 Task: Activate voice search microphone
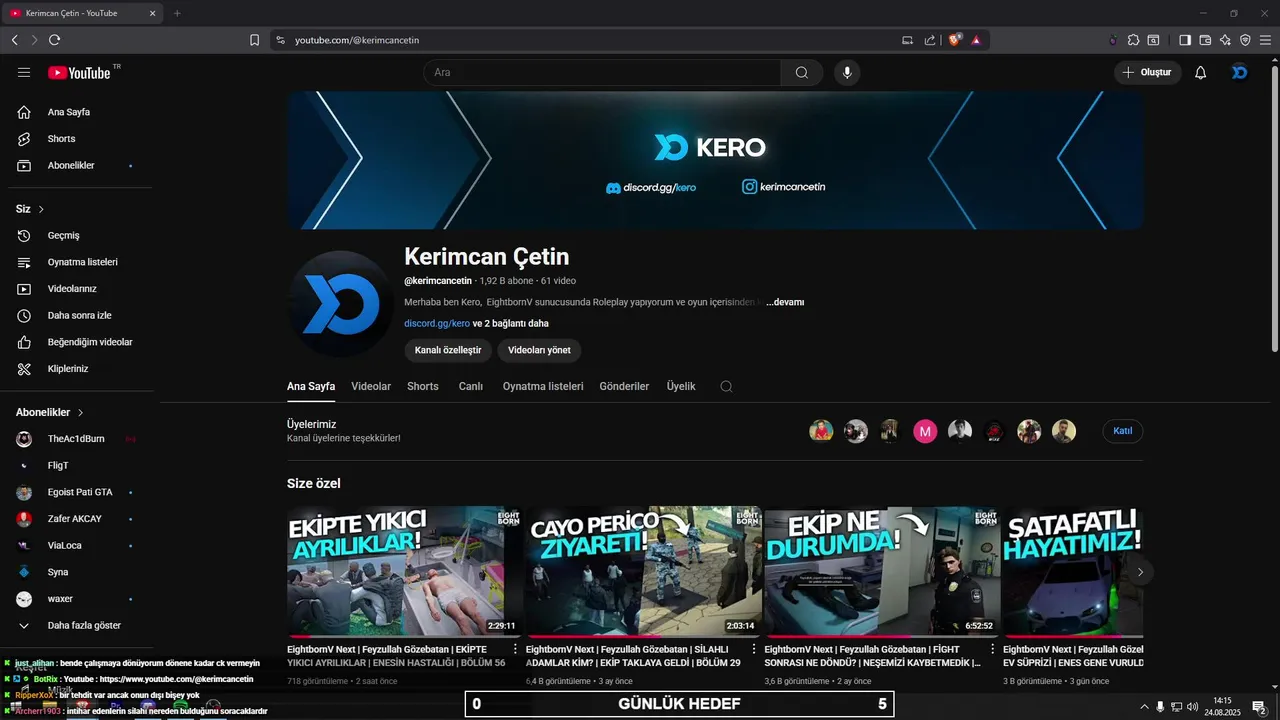[847, 72]
